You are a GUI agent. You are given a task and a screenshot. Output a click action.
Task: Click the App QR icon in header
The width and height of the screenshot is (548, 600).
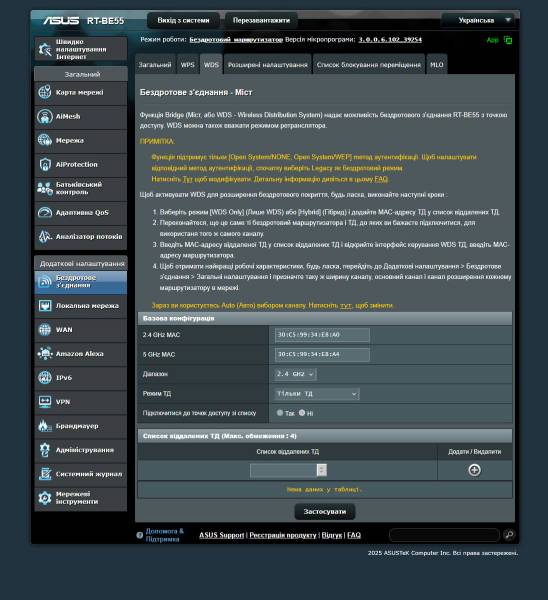(x=508, y=40)
